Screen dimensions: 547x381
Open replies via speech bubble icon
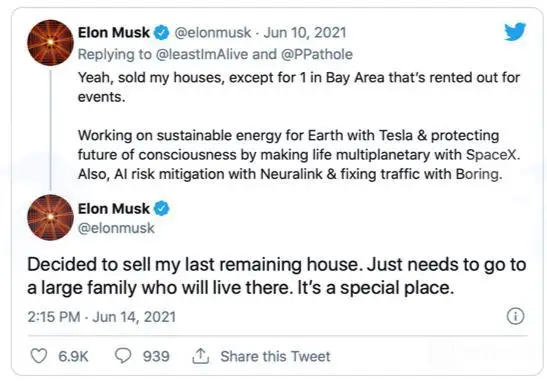tap(123, 356)
